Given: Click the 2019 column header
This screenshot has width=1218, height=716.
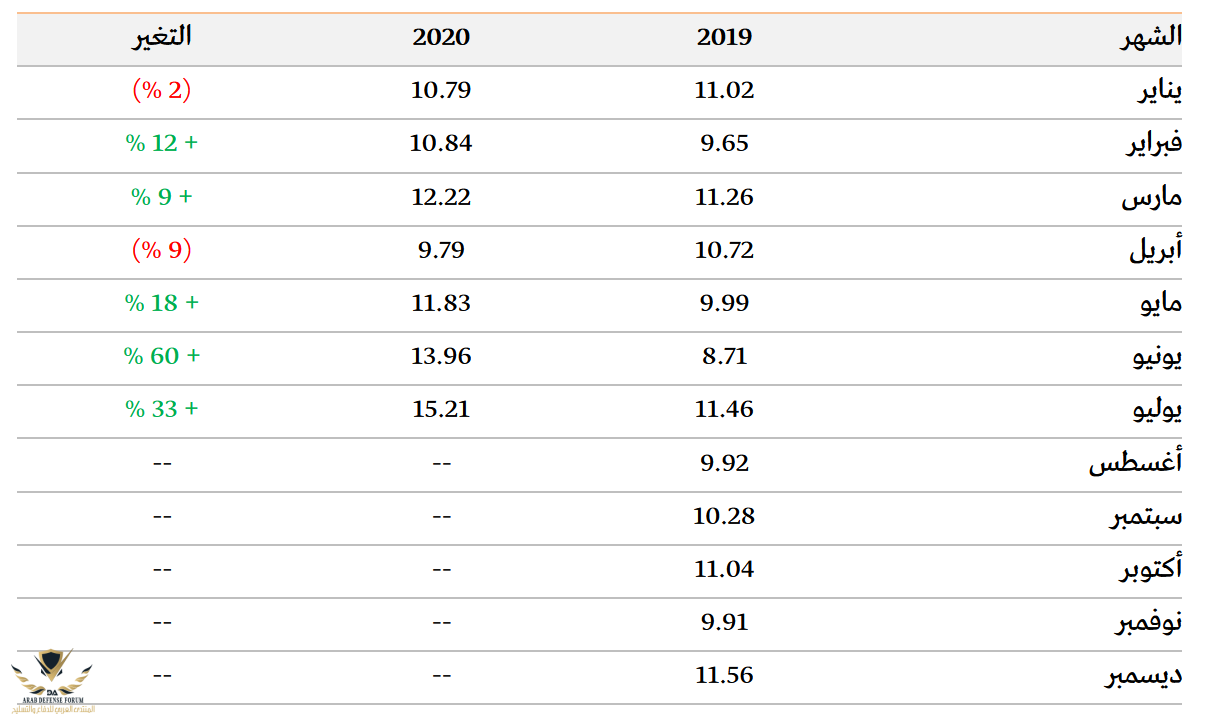Looking at the screenshot, I should [724, 38].
